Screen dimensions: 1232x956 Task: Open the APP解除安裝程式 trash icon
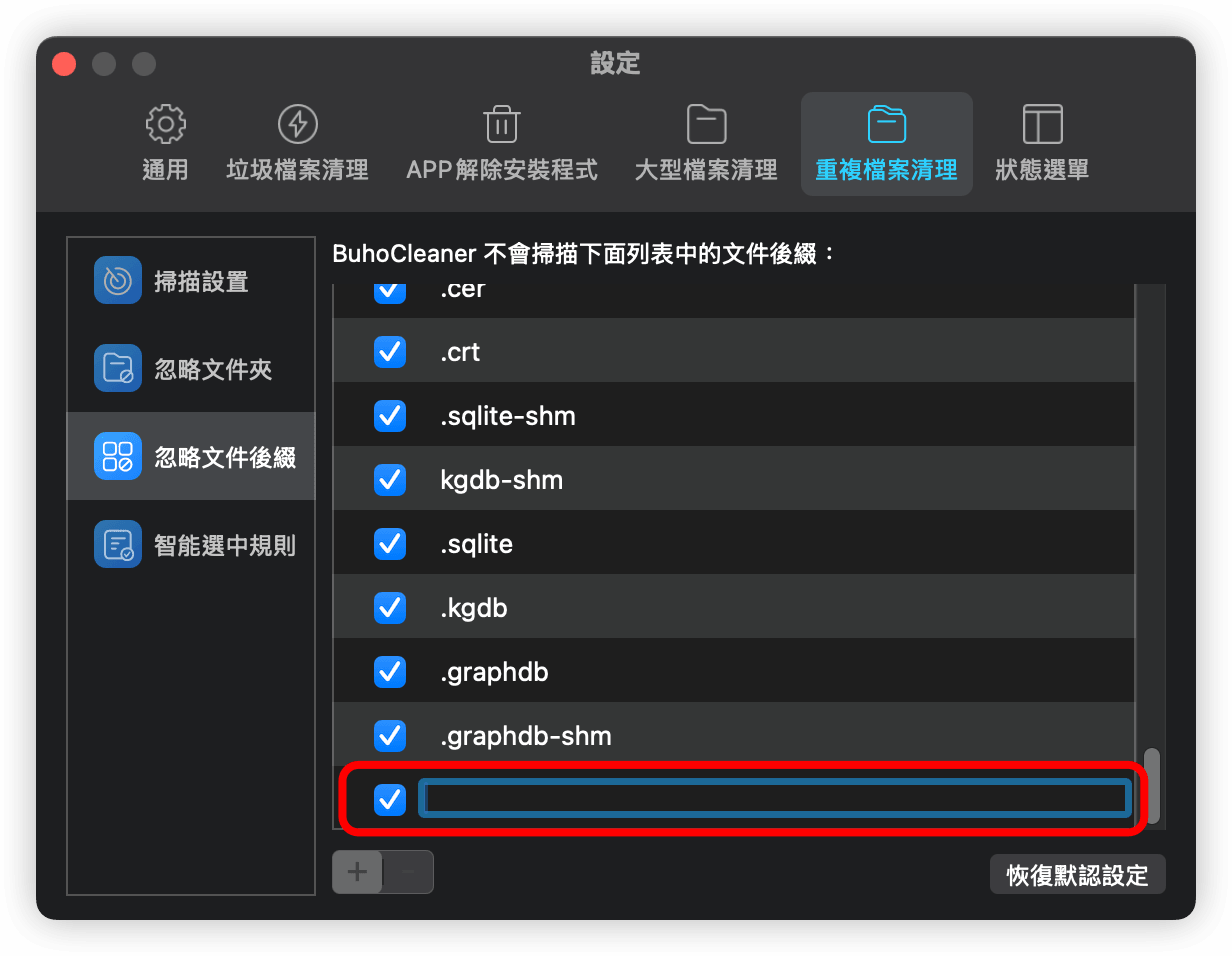click(501, 124)
